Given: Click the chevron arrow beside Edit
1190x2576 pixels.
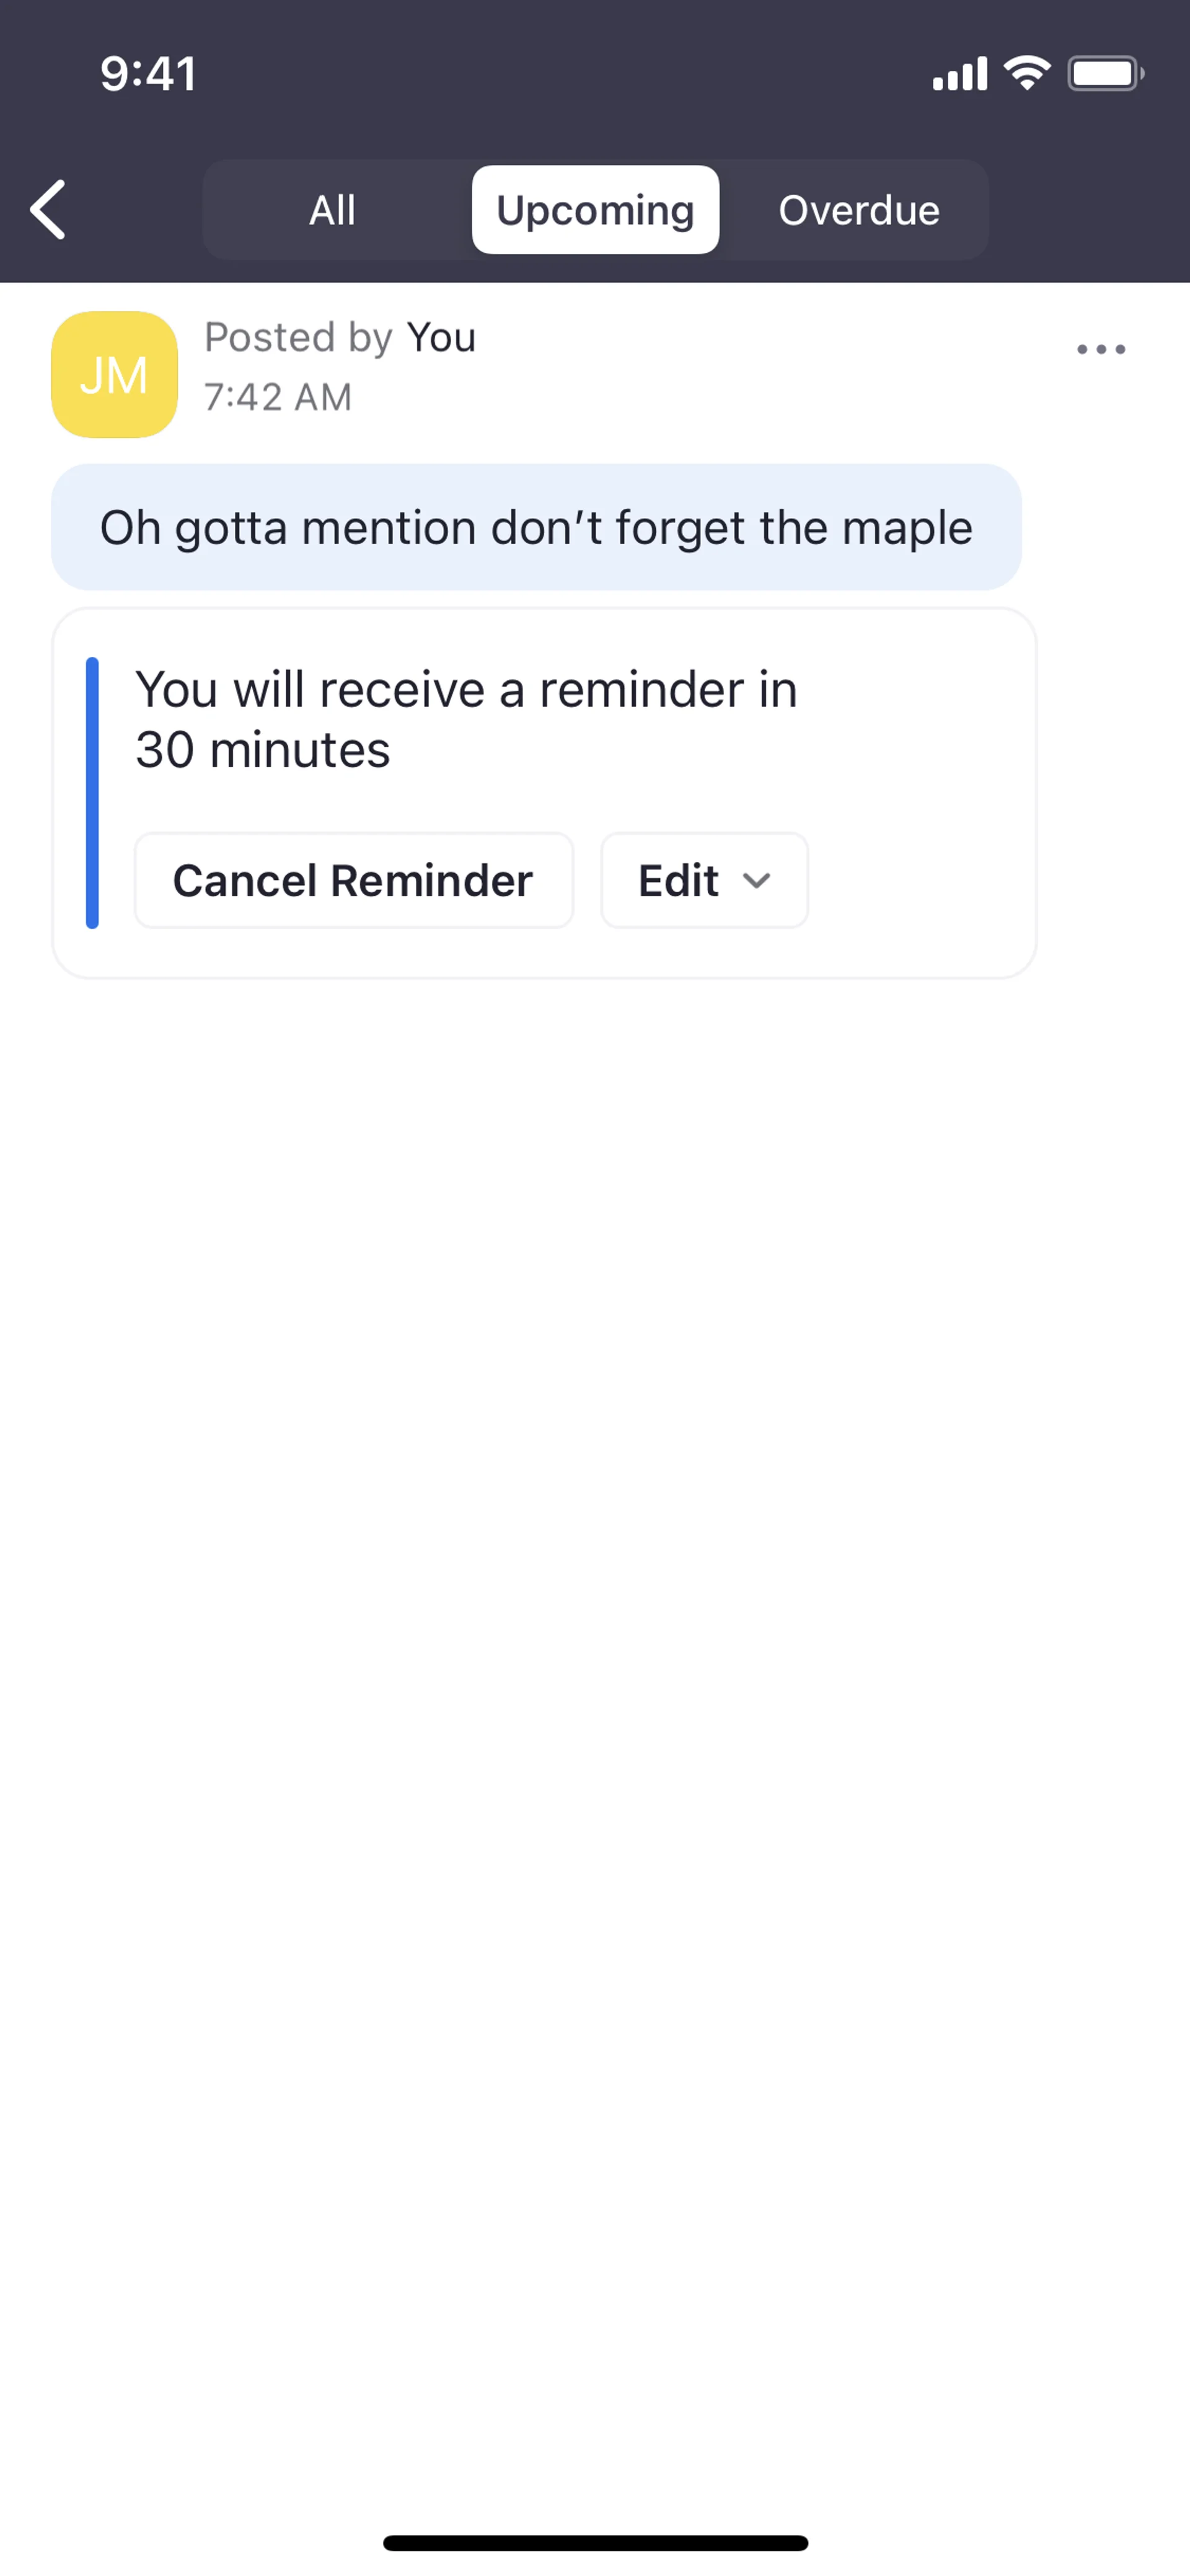Looking at the screenshot, I should coord(757,881).
